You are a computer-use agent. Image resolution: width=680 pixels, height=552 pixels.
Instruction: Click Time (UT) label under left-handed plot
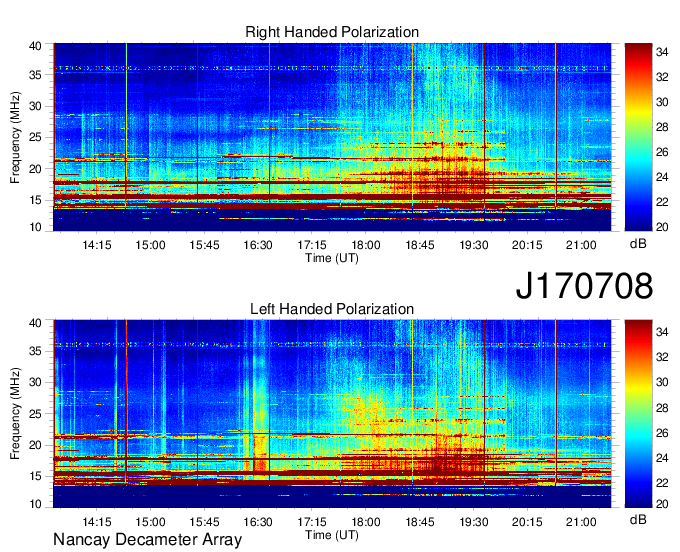coord(332,535)
